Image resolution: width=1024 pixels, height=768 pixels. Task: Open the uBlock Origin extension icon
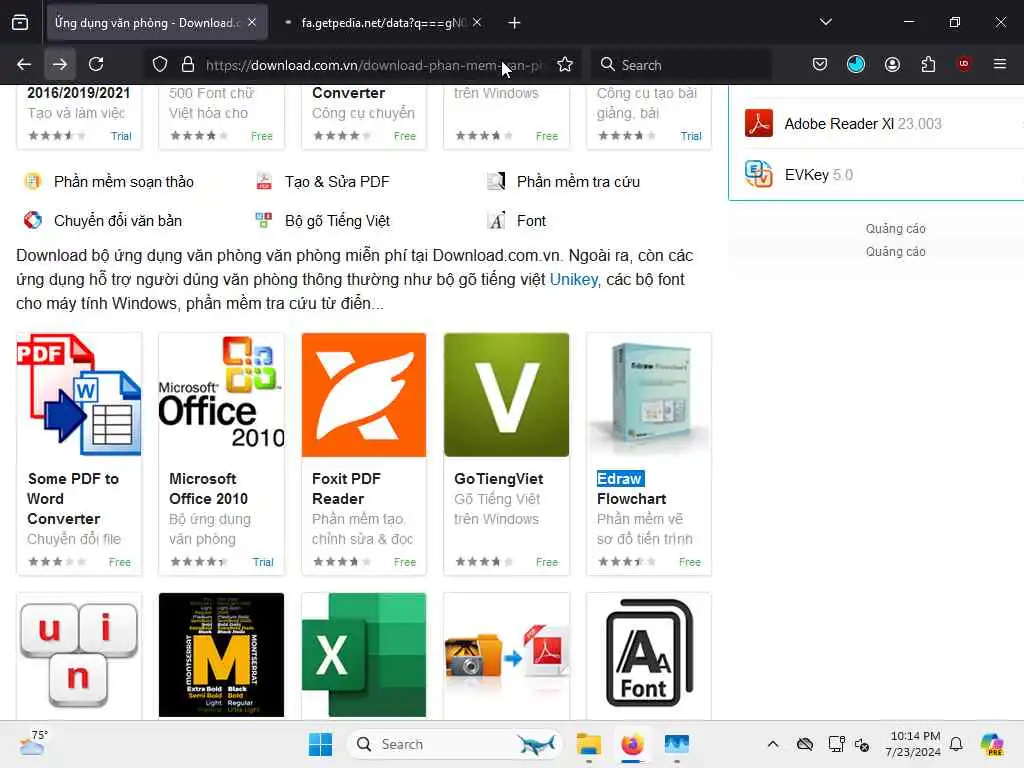(x=963, y=64)
